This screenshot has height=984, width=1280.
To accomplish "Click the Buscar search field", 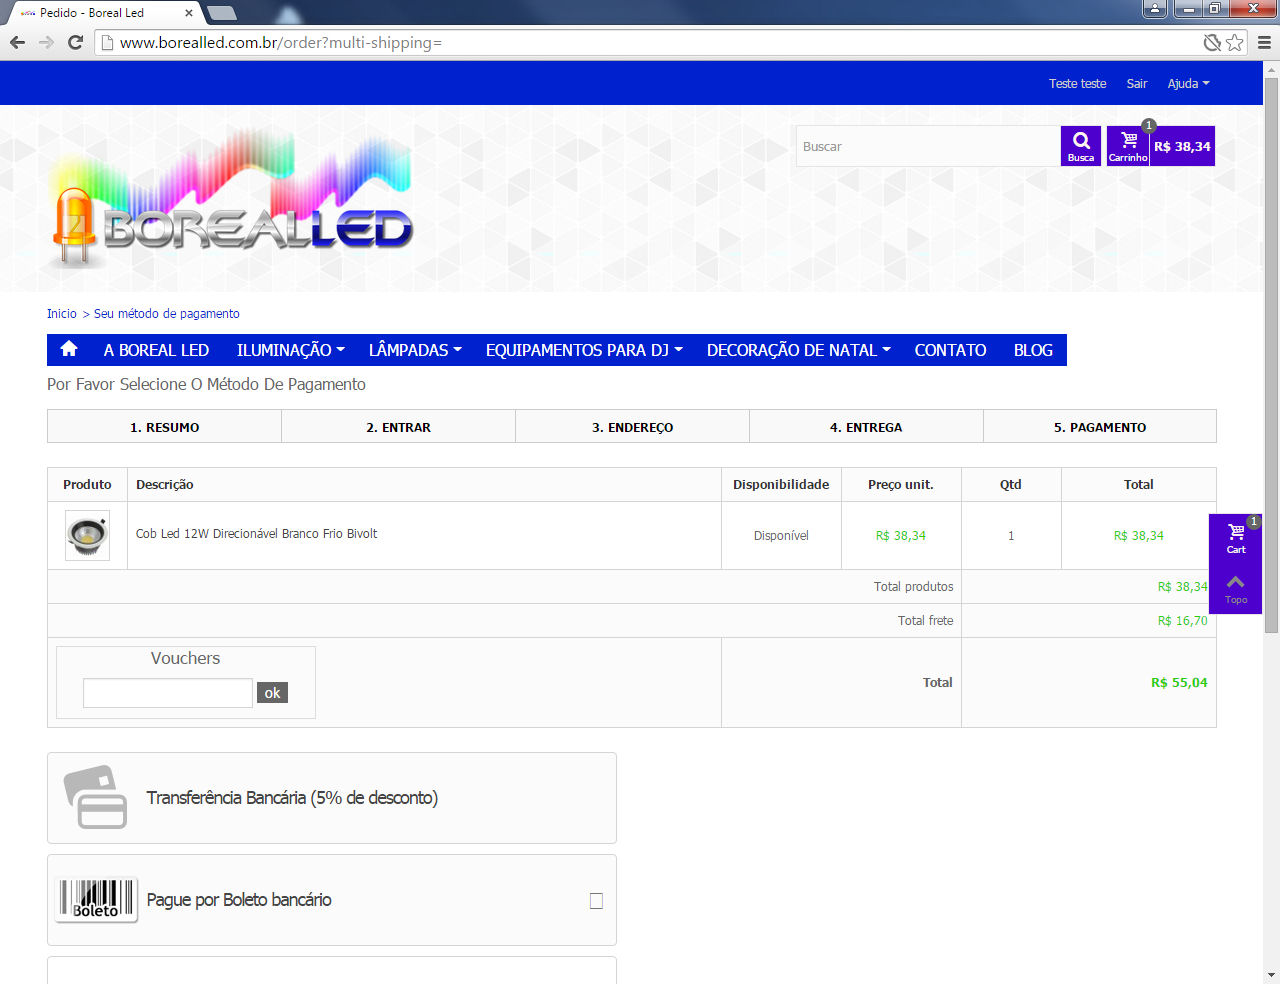I will 928,146.
